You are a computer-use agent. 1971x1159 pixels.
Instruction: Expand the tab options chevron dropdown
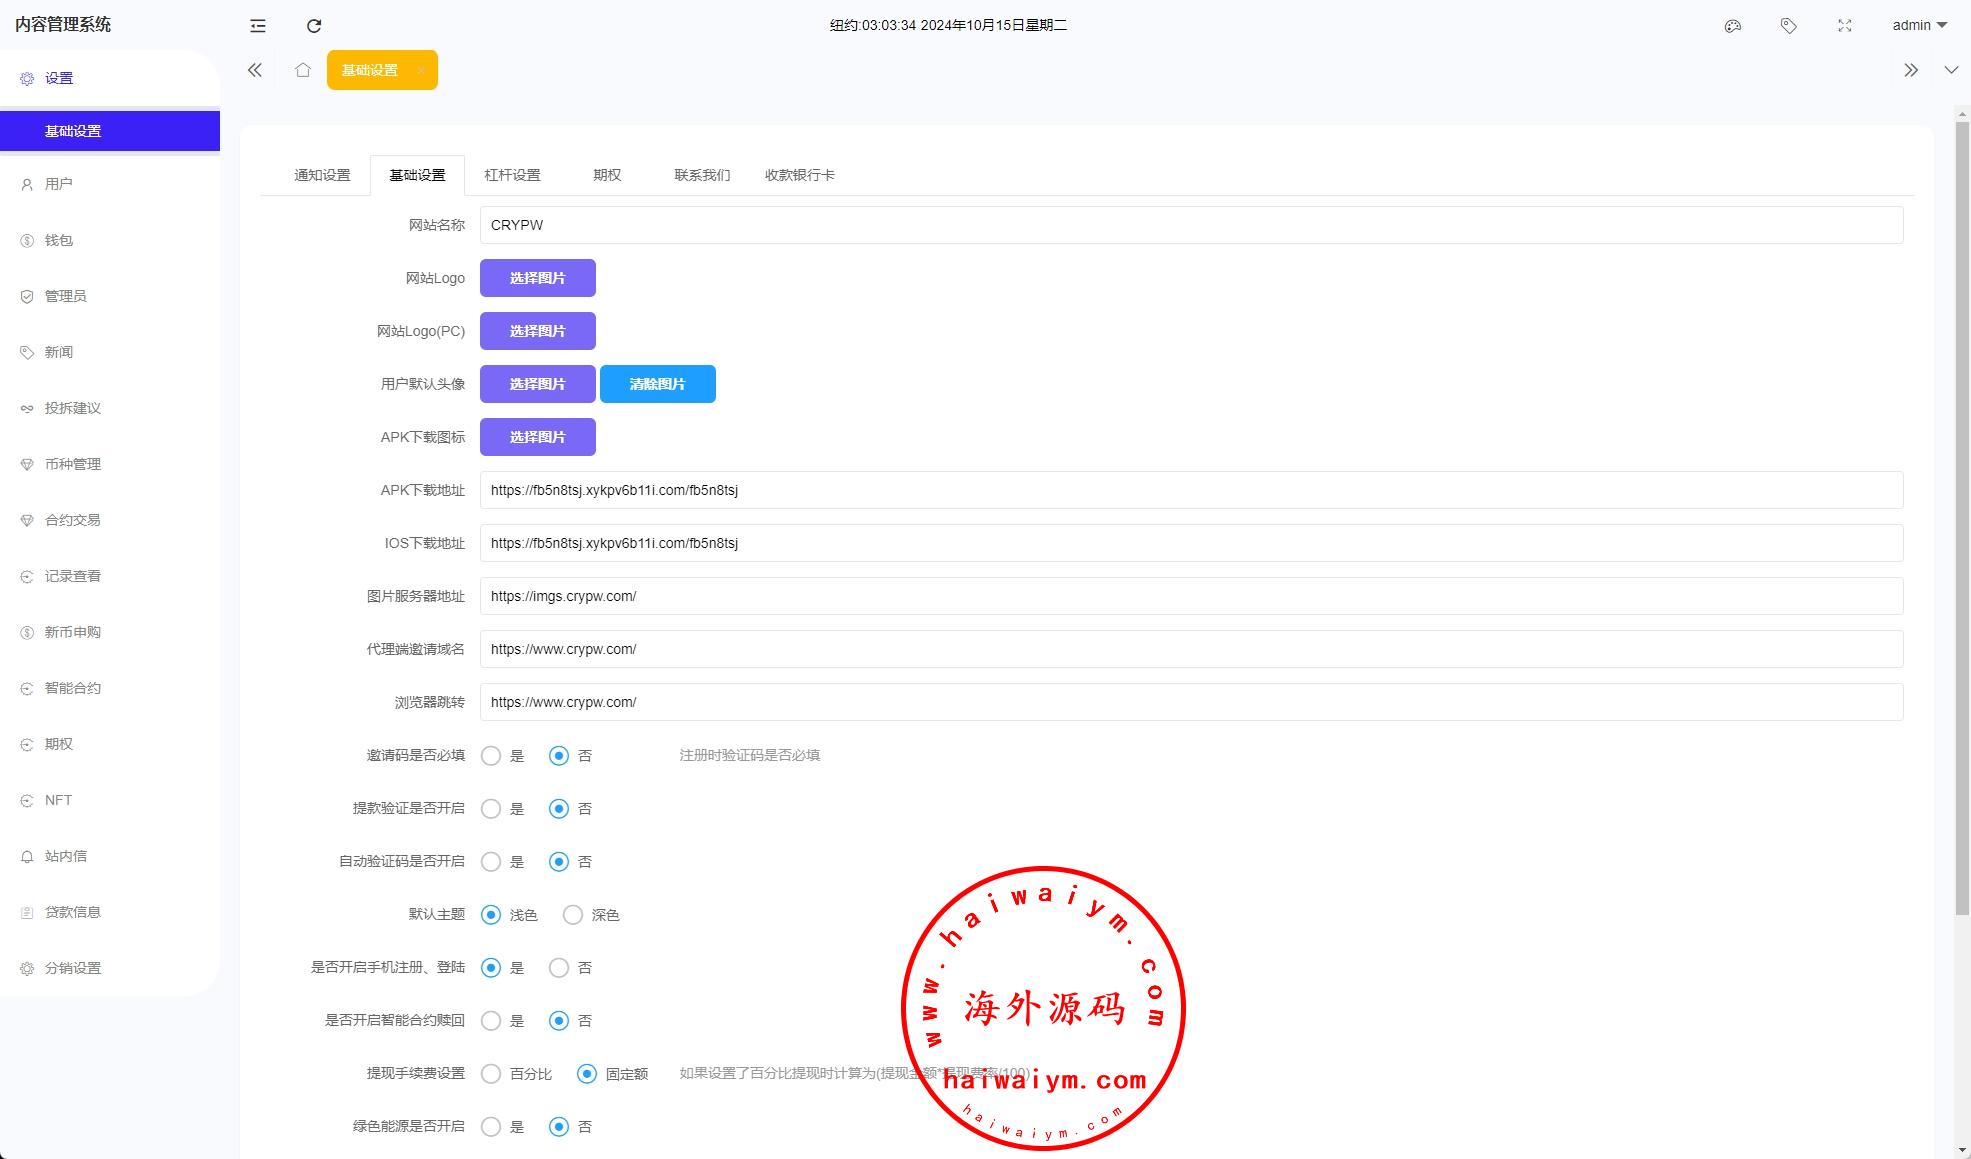[x=1951, y=70]
